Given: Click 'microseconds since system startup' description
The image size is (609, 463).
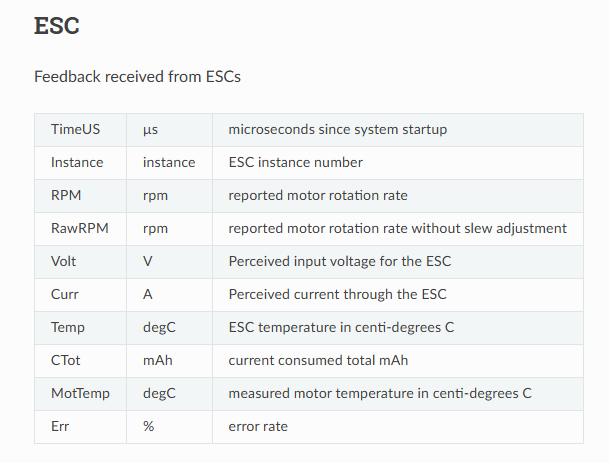Looking at the screenshot, I should 338,129.
